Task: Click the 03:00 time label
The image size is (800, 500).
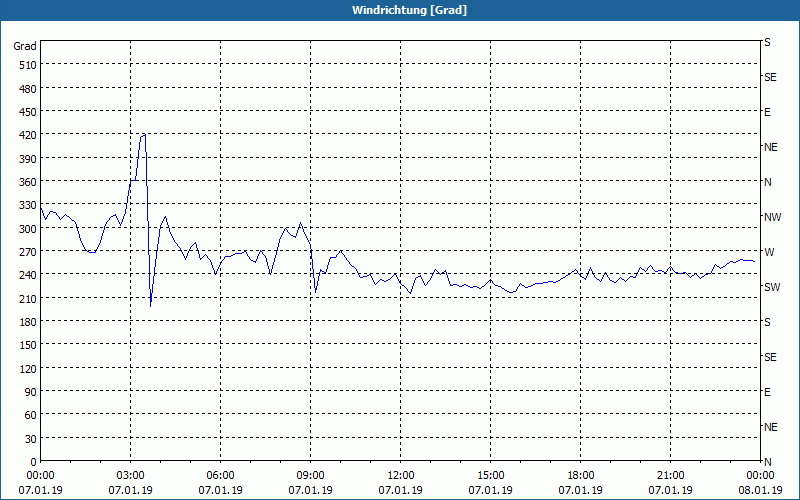Action: pyautogui.click(x=131, y=476)
